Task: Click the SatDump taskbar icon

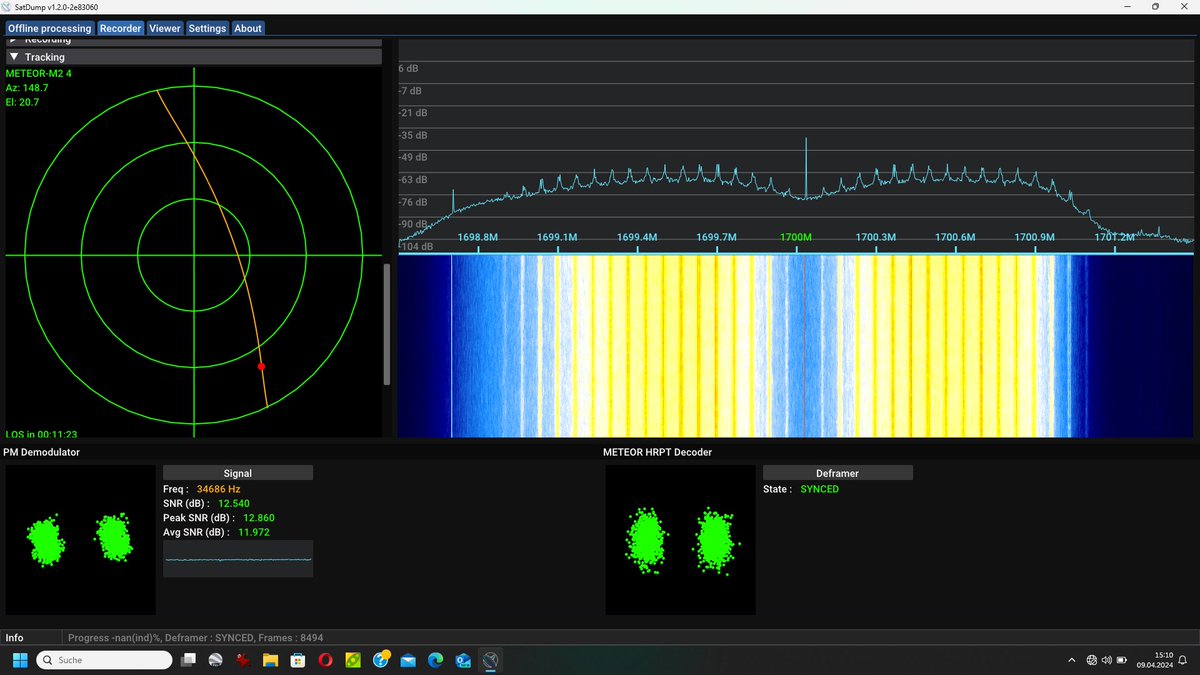Action: 490,660
